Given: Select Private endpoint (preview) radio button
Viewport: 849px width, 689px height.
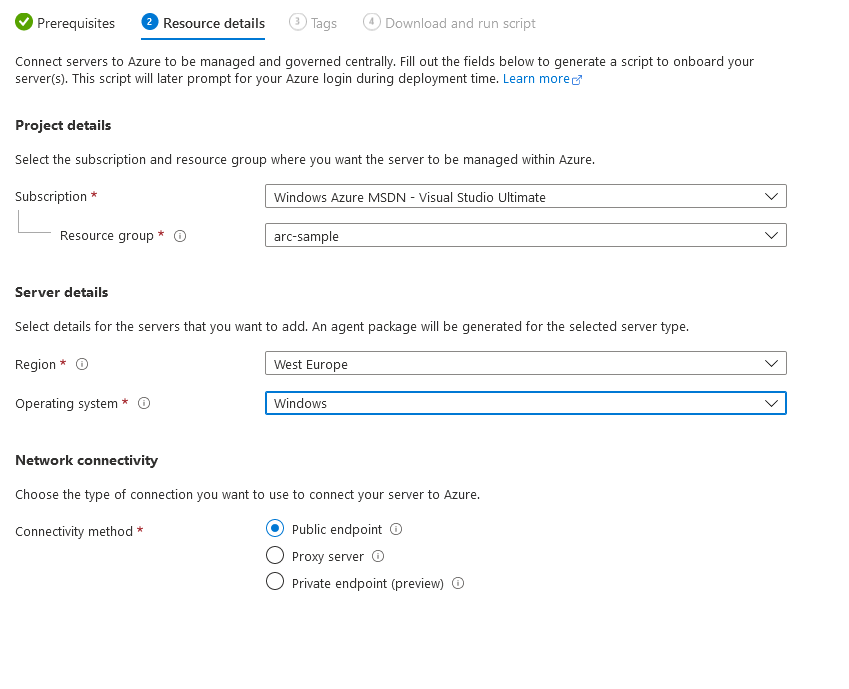Looking at the screenshot, I should [275, 582].
